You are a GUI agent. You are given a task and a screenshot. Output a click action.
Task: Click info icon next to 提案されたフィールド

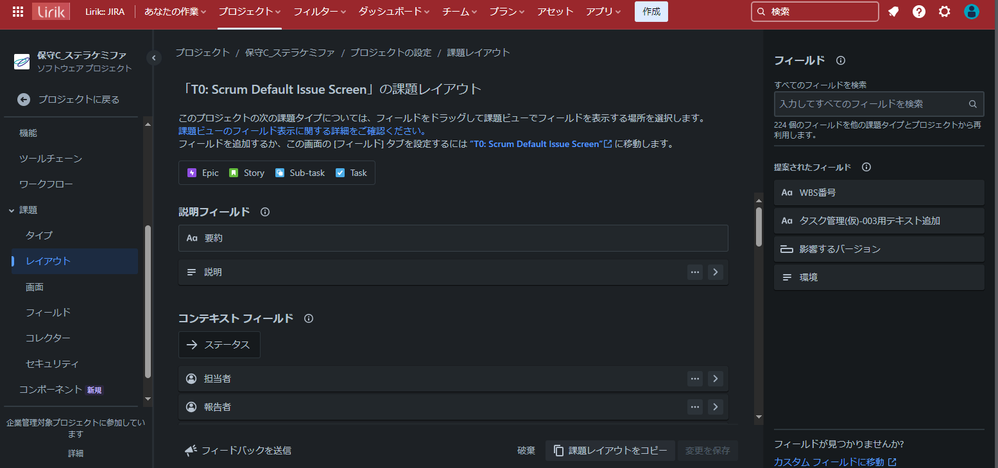(x=866, y=167)
